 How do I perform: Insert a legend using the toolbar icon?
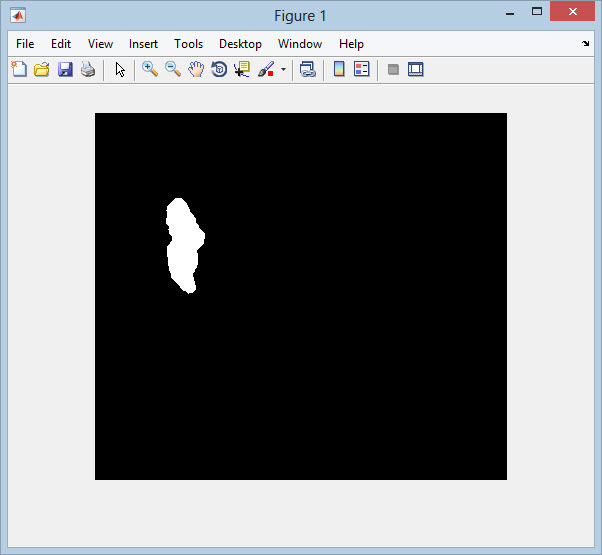[362, 69]
